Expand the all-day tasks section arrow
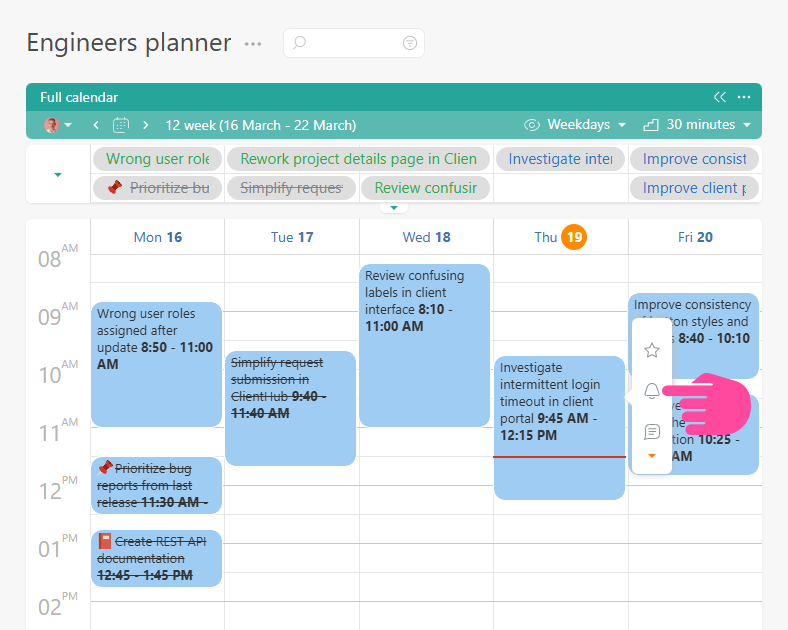The width and height of the screenshot is (788, 630). coord(57,174)
